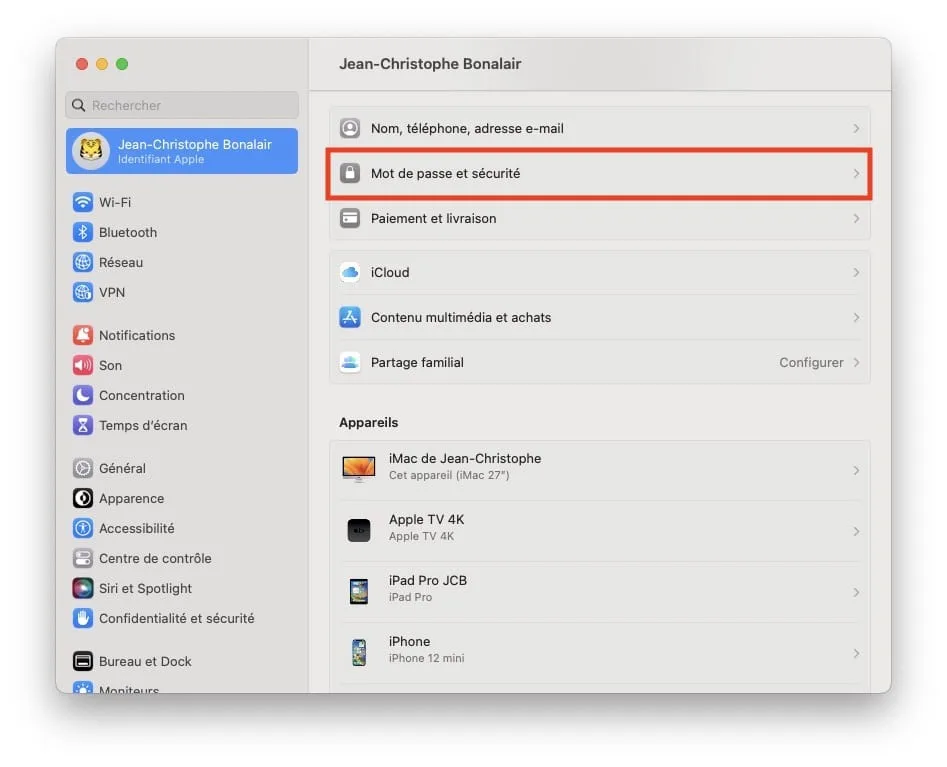
Task: Expand chevron for Mot de passe et sécurité
Action: click(856, 173)
